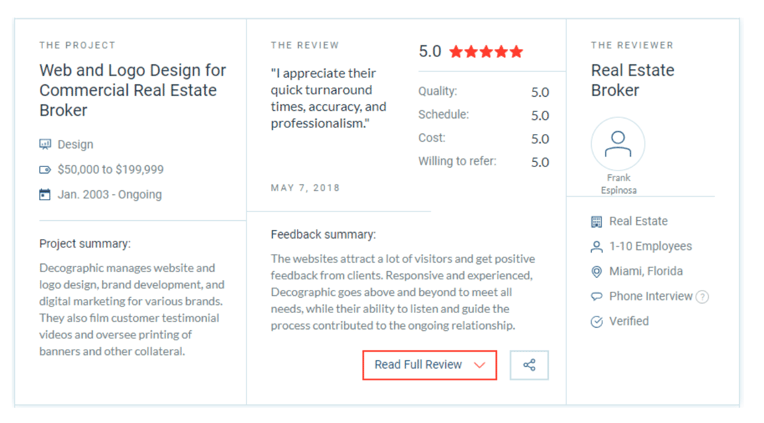Click the Frank Espinosa name label
764x423 pixels.
pos(618,184)
